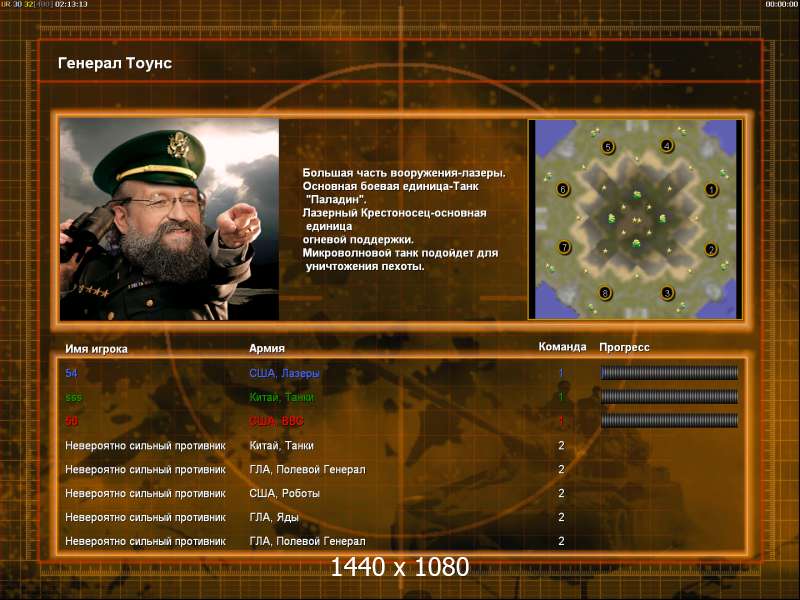Click the line 'Основная боевая единица-Танк'
The image size is (800, 600).
pos(390,186)
